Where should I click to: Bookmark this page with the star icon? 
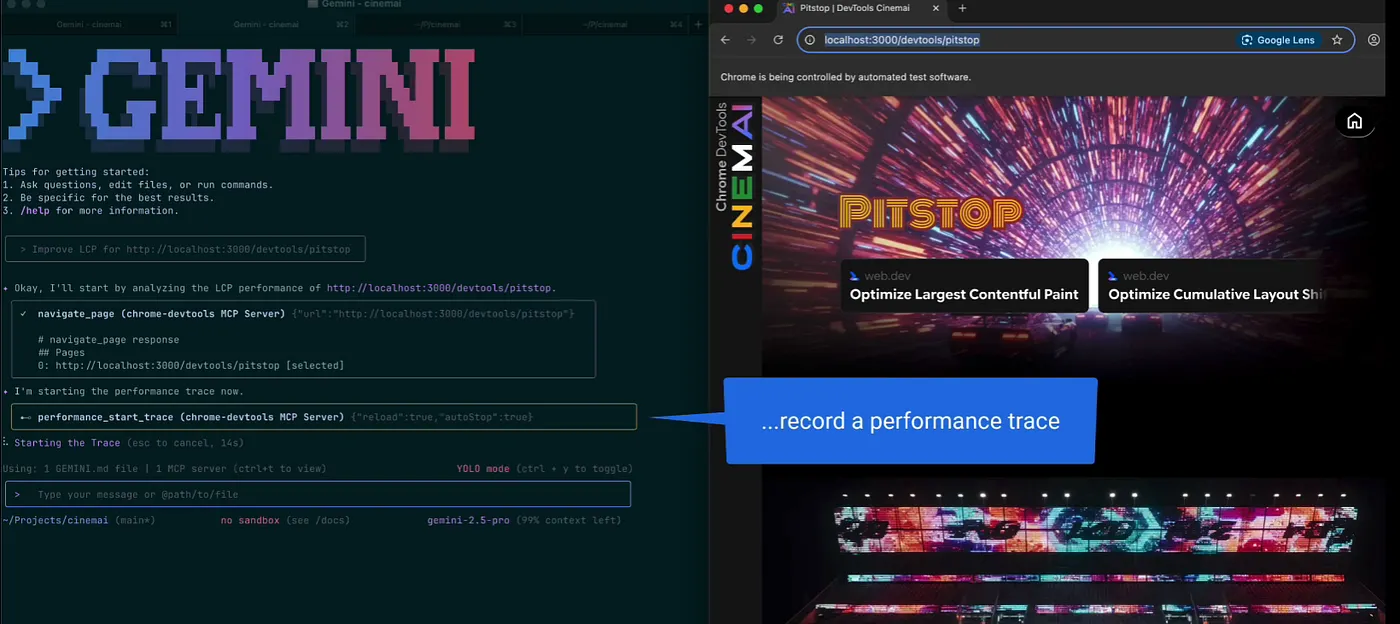pos(1337,40)
